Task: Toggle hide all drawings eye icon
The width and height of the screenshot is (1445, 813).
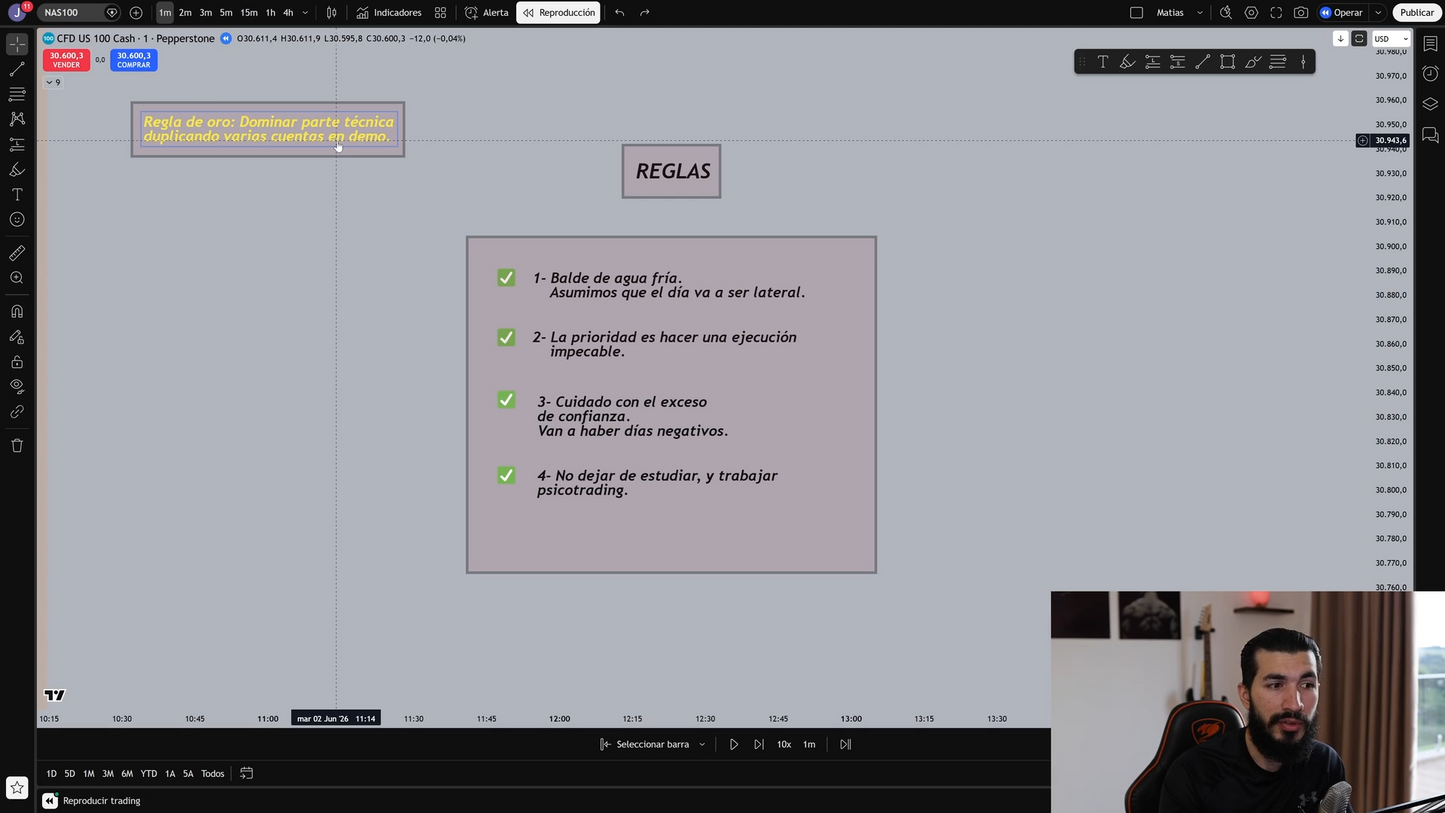Action: (17, 386)
